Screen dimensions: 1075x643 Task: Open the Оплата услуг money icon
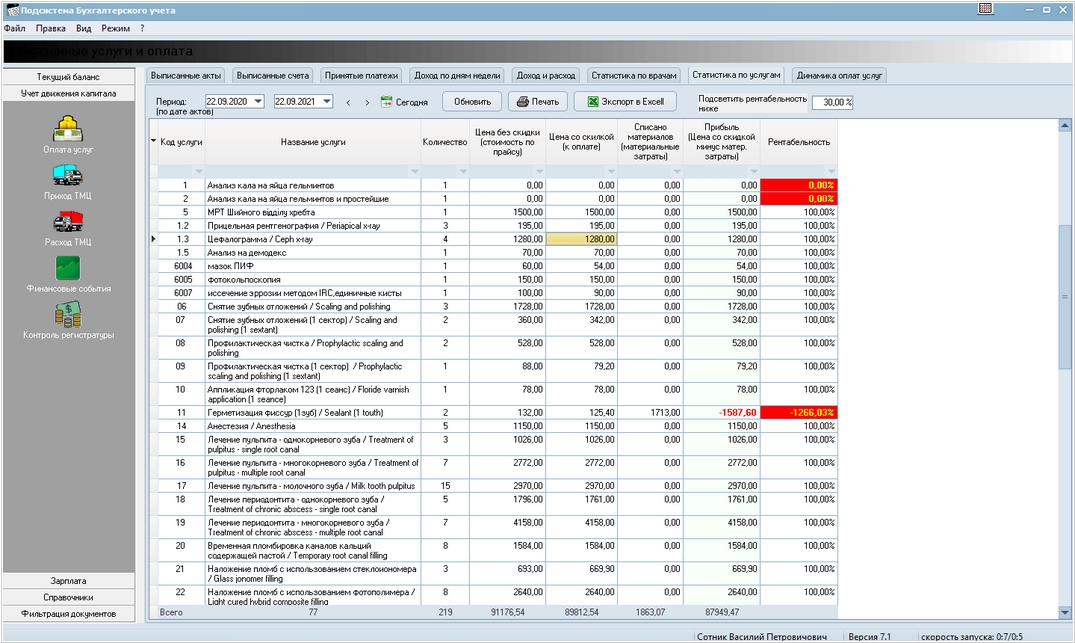coord(68,129)
